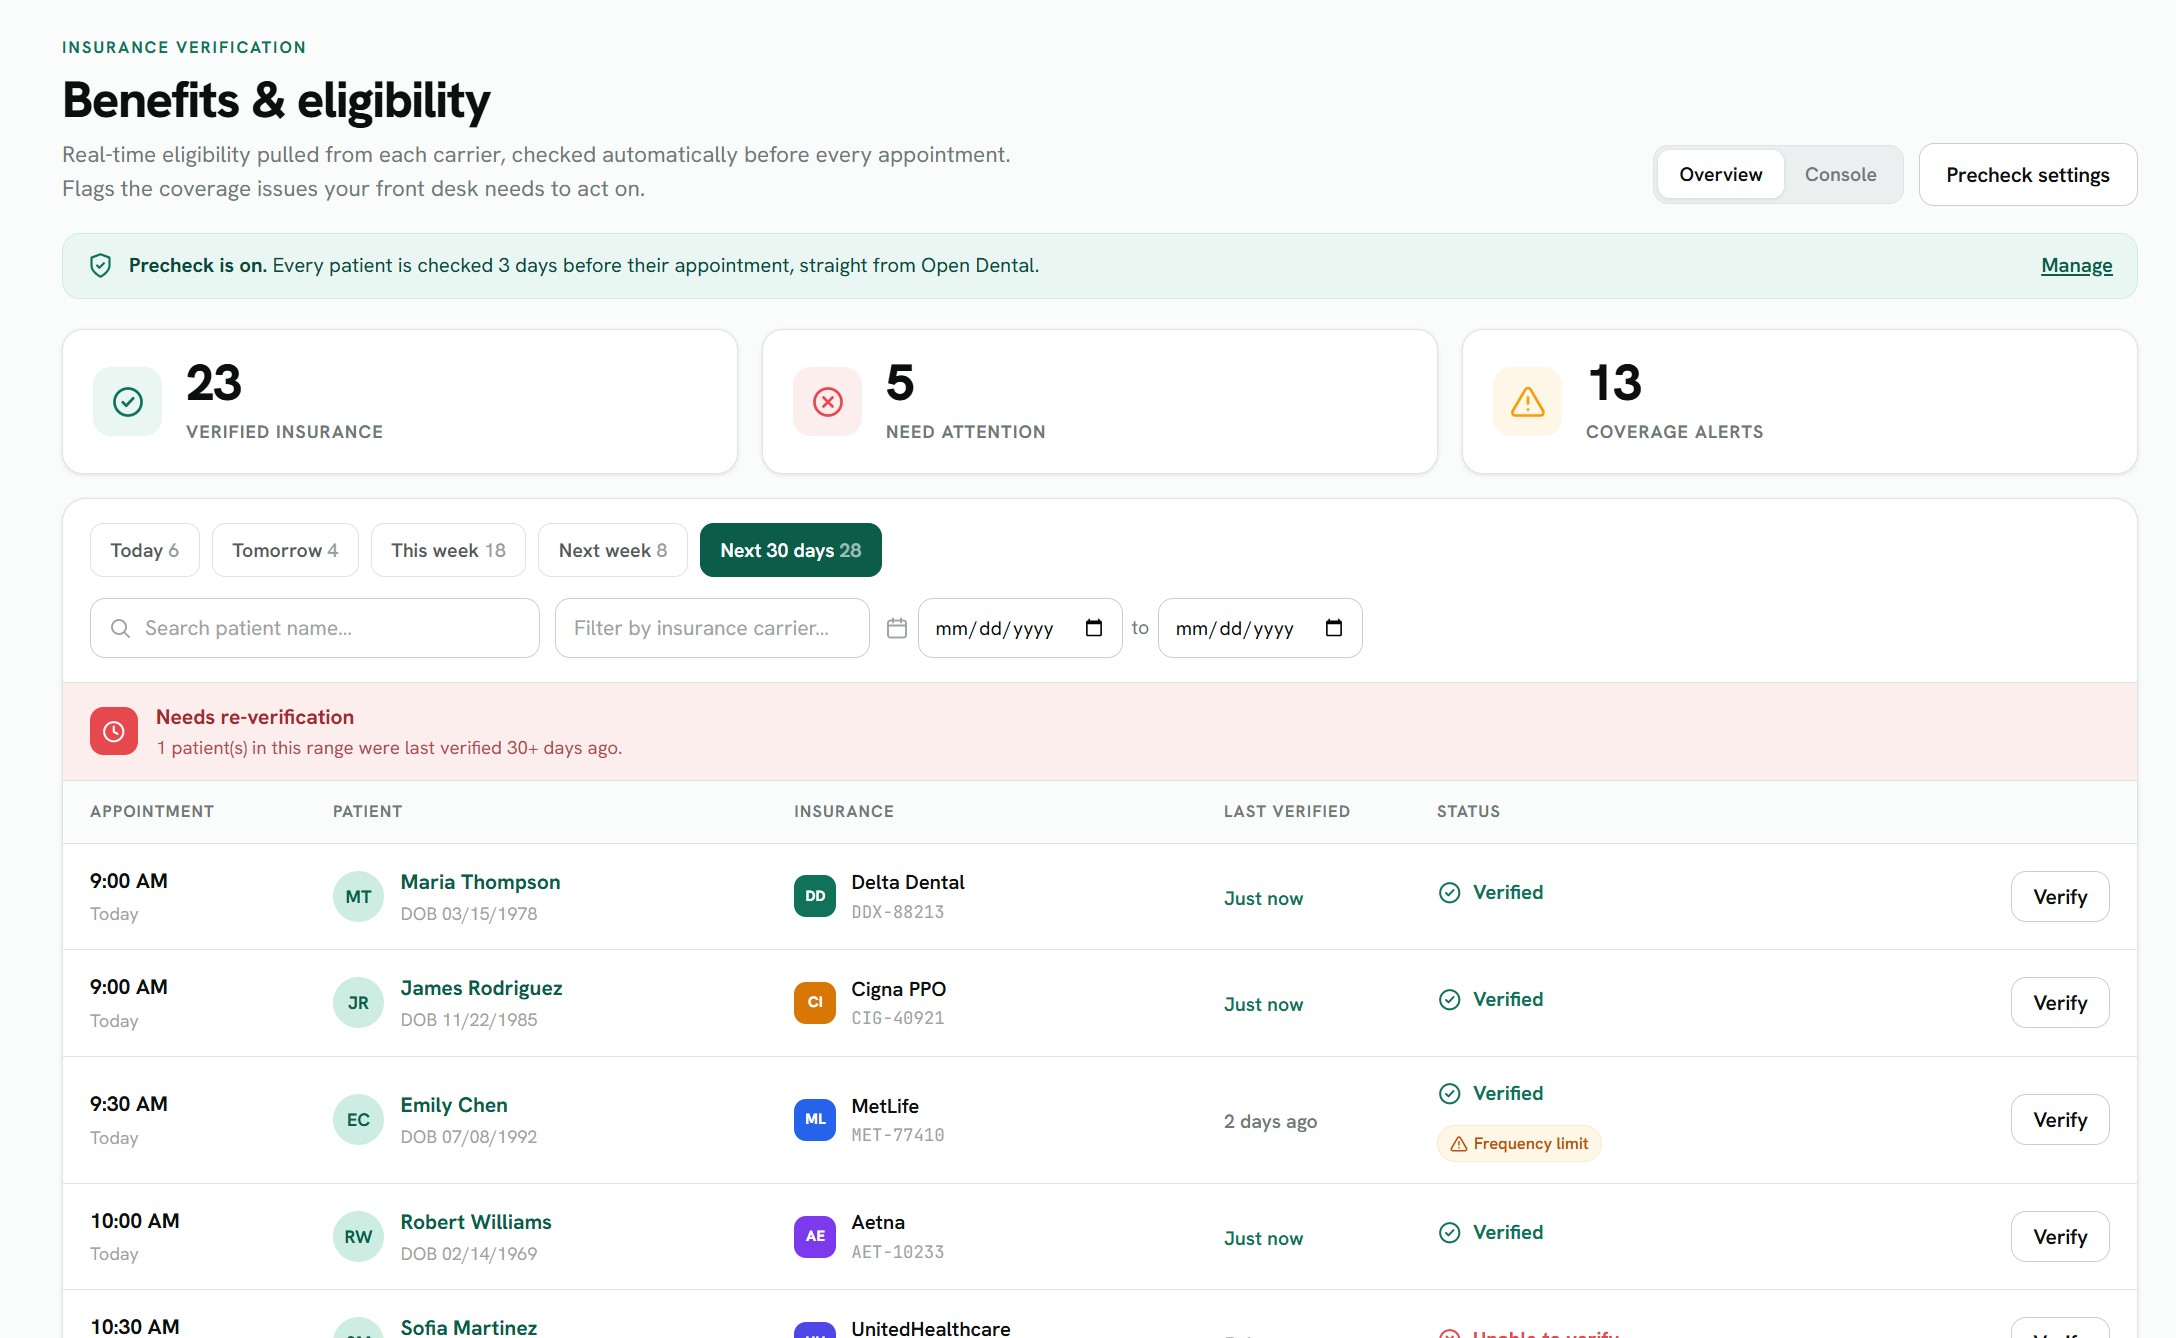This screenshot has height=1338, width=2176.
Task: Click Verified check icon in Maria Thompson row
Action: click(x=1449, y=892)
